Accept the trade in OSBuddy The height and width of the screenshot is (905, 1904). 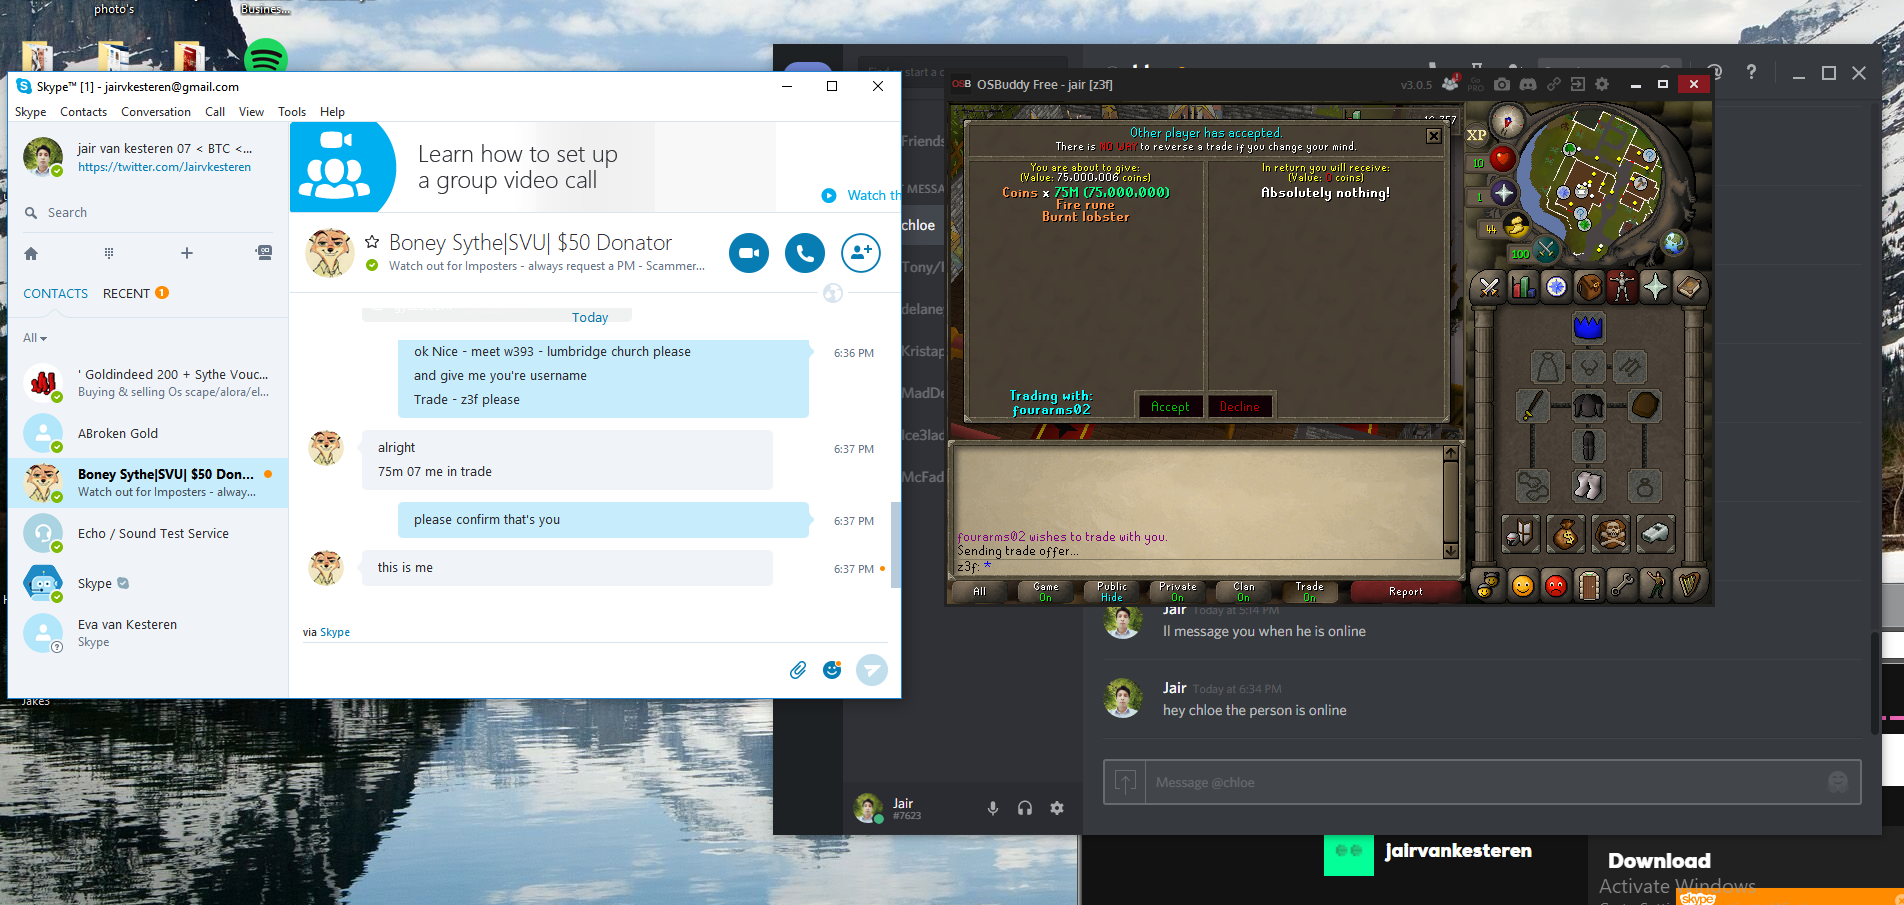1170,406
